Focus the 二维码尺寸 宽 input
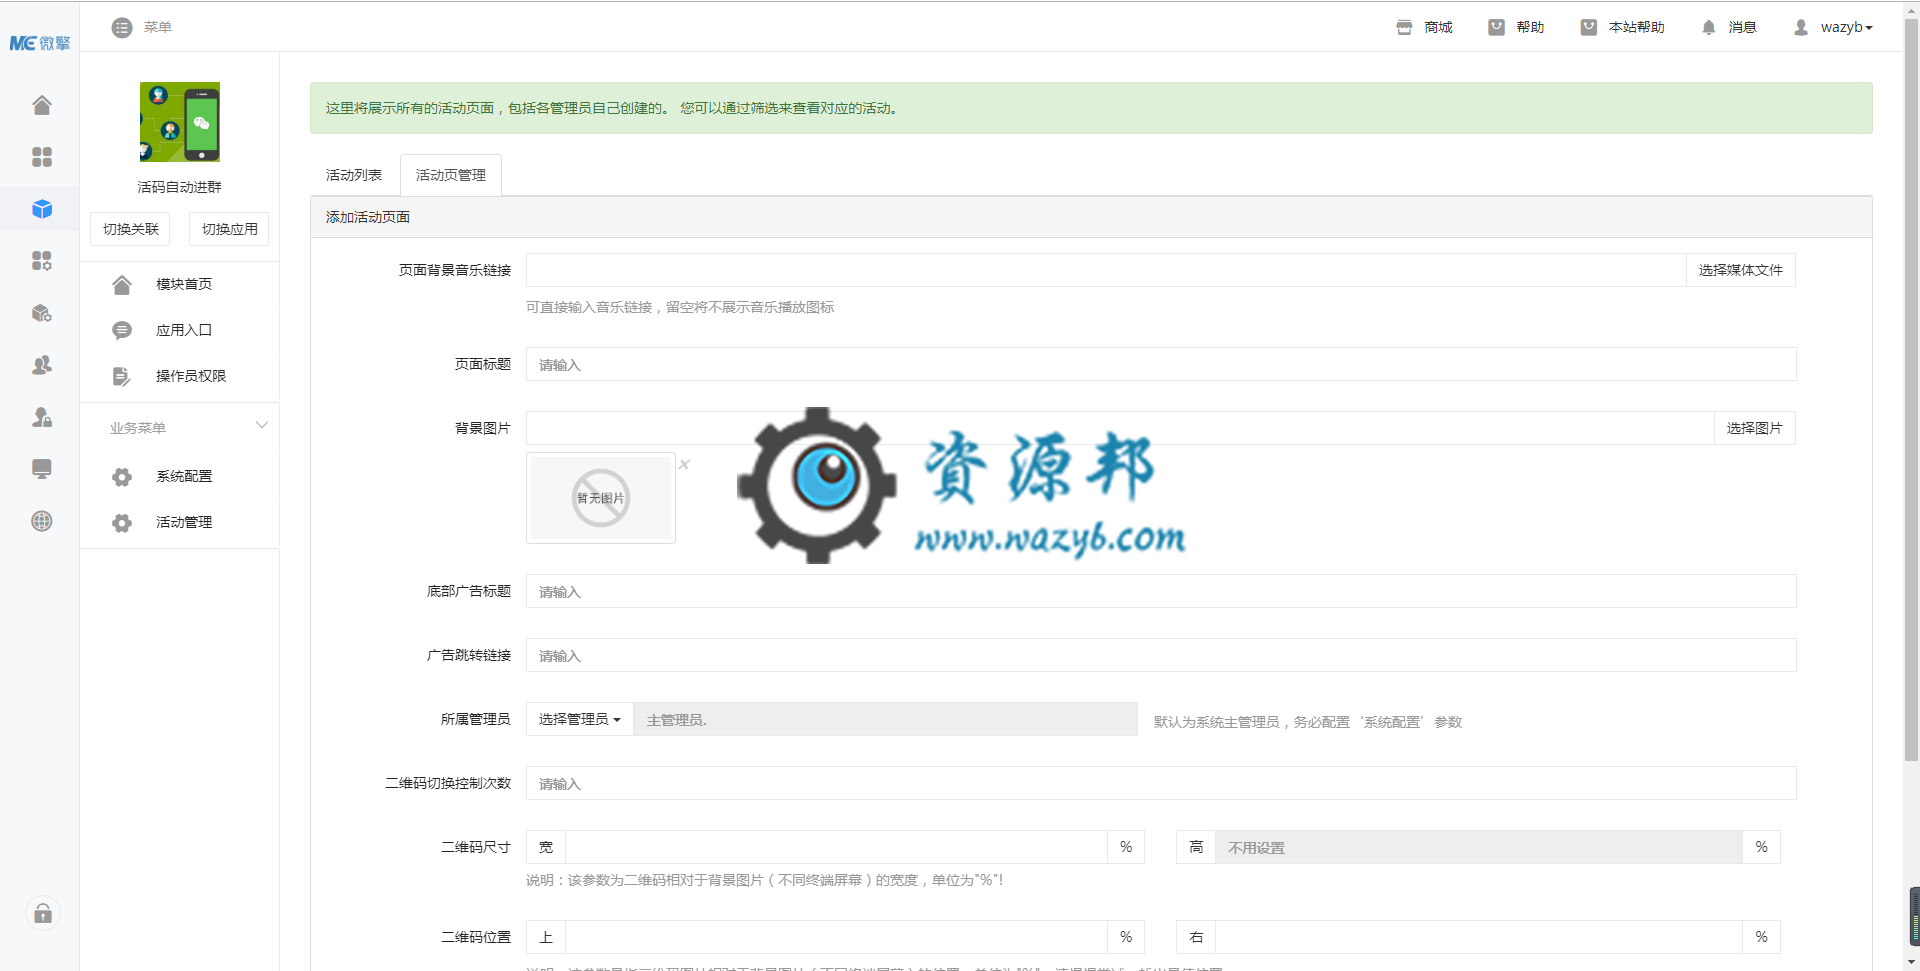The image size is (1920, 971). [836, 847]
